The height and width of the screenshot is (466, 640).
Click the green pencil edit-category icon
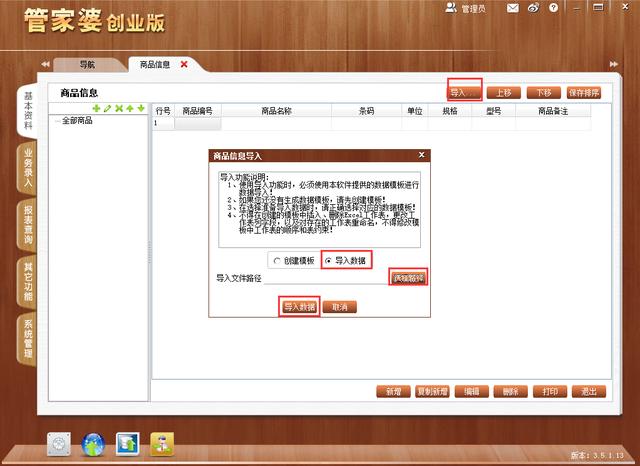point(107,108)
